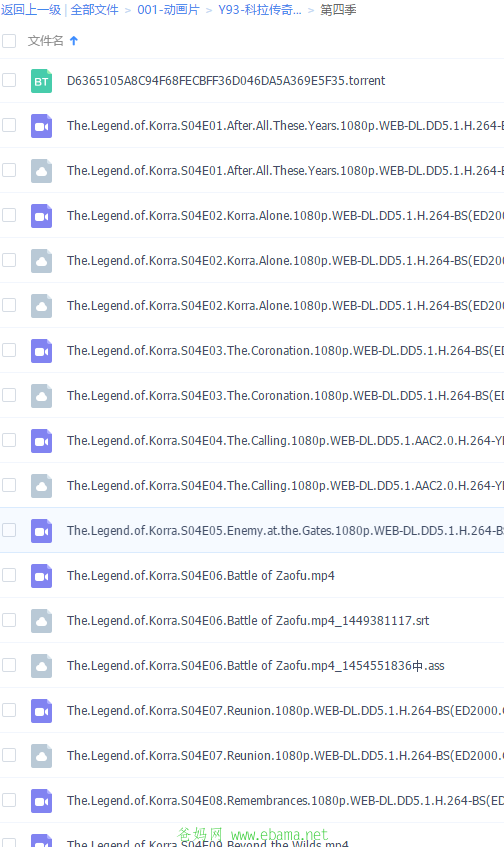The width and height of the screenshot is (504, 847).
Task: Click the purple video icon for S04E01 After All These Years
Action: pos(42,126)
